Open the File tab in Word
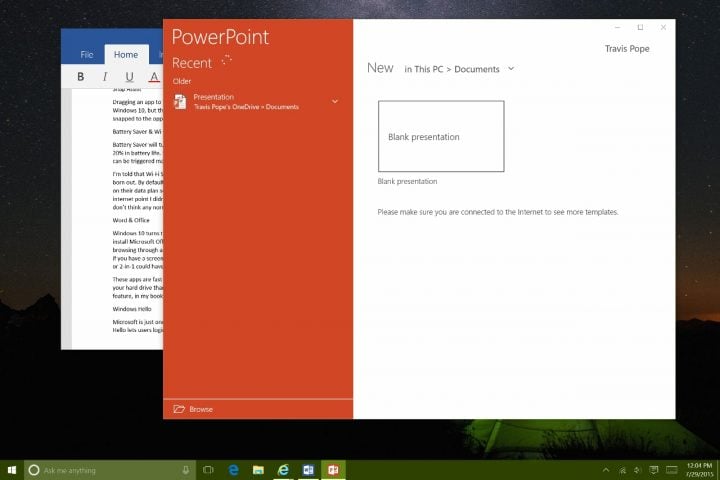The height and width of the screenshot is (480, 720). tap(86, 55)
